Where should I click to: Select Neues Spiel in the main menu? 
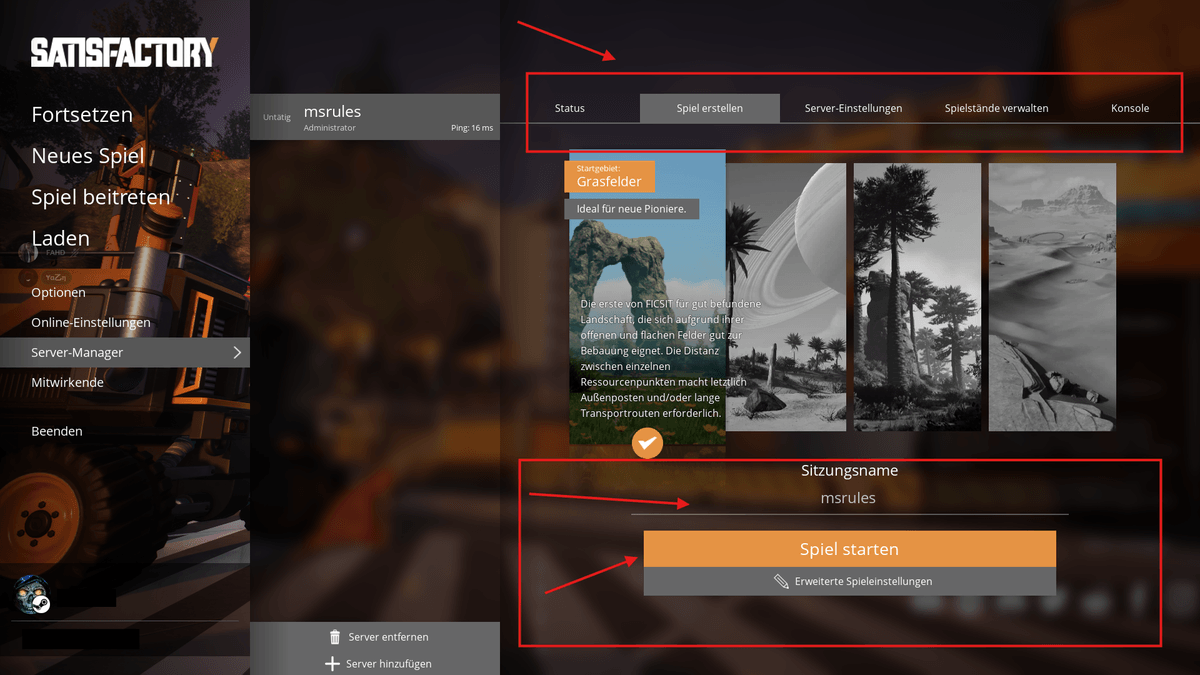[x=88, y=156]
